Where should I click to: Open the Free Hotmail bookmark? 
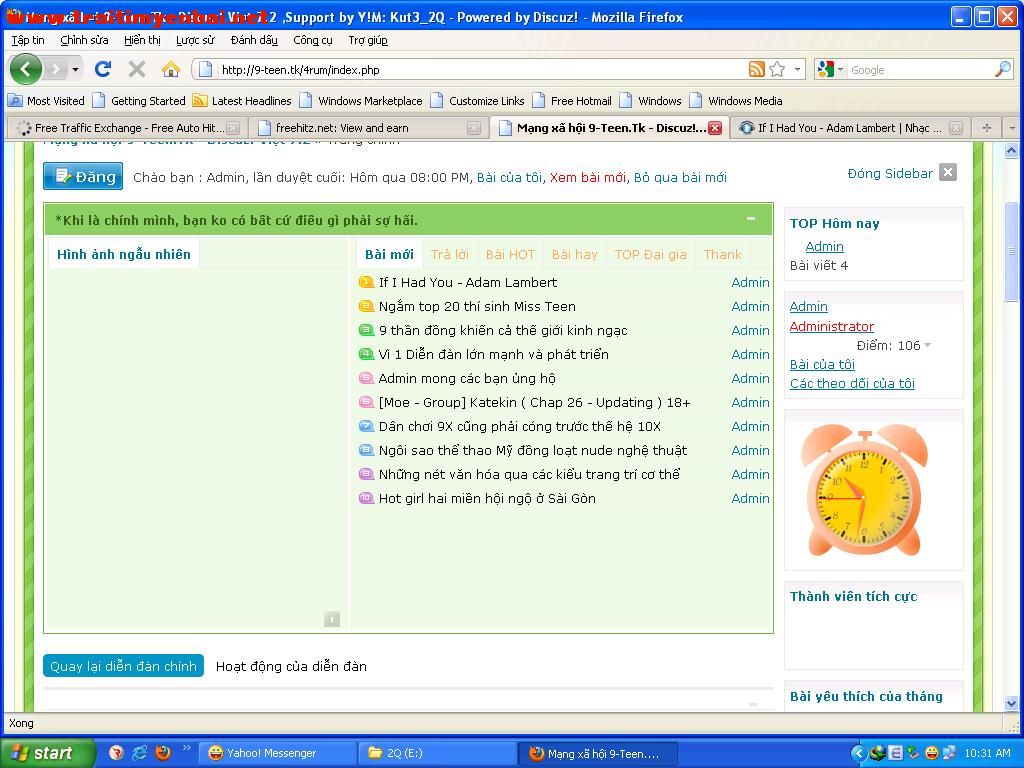coord(572,101)
